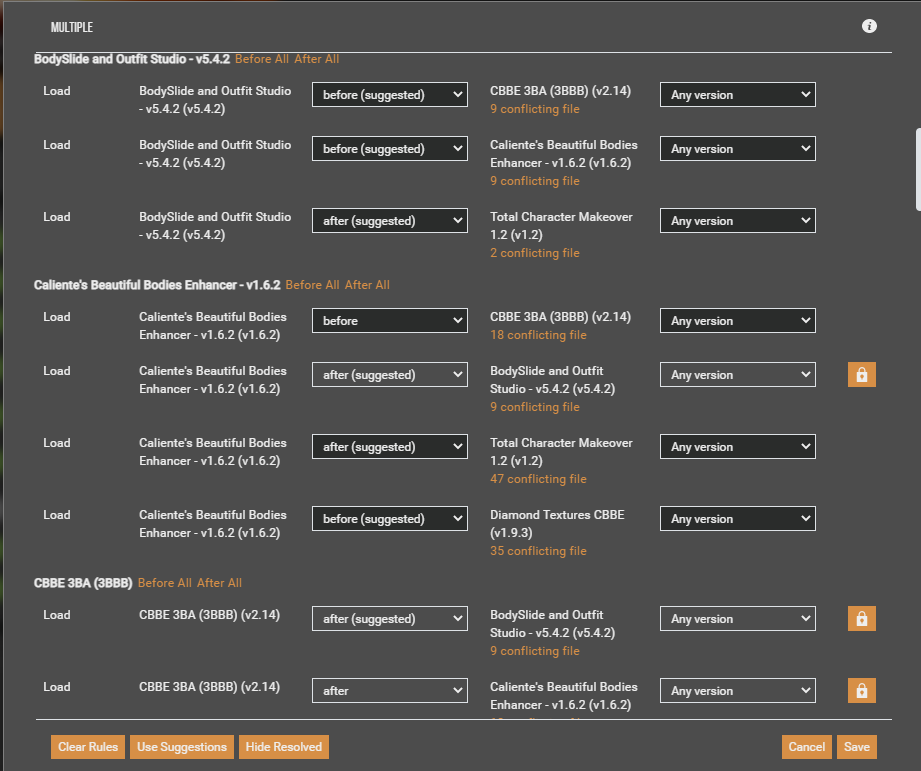Cancel the rules dialog
The image size is (921, 771).
[x=806, y=747]
